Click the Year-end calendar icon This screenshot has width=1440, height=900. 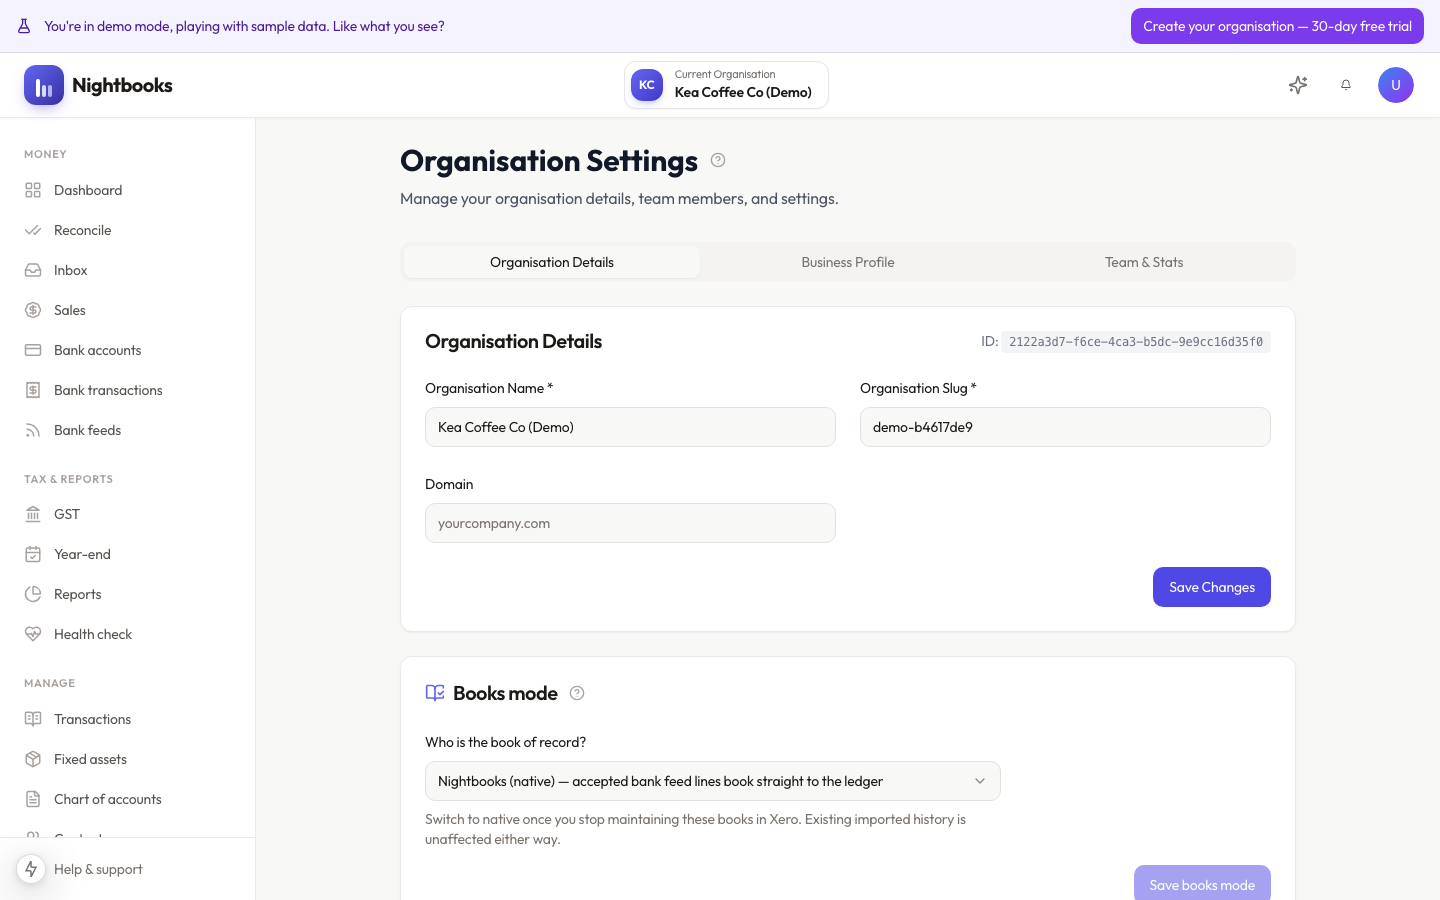coord(33,554)
